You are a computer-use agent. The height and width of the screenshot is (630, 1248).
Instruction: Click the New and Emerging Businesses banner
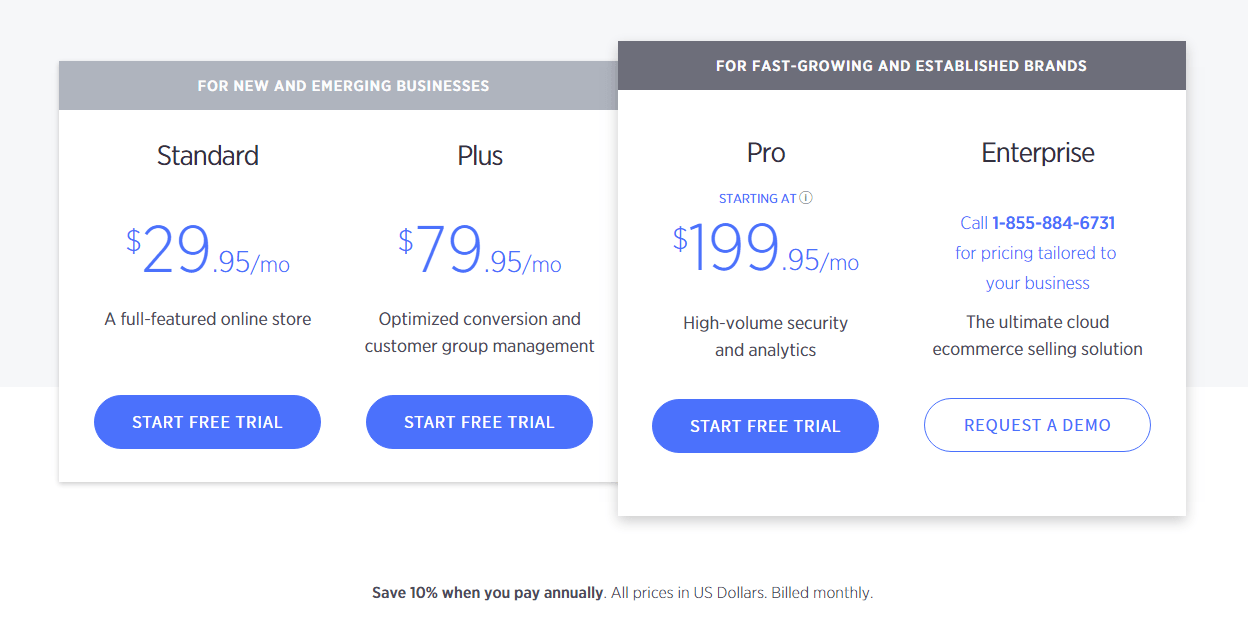click(343, 86)
